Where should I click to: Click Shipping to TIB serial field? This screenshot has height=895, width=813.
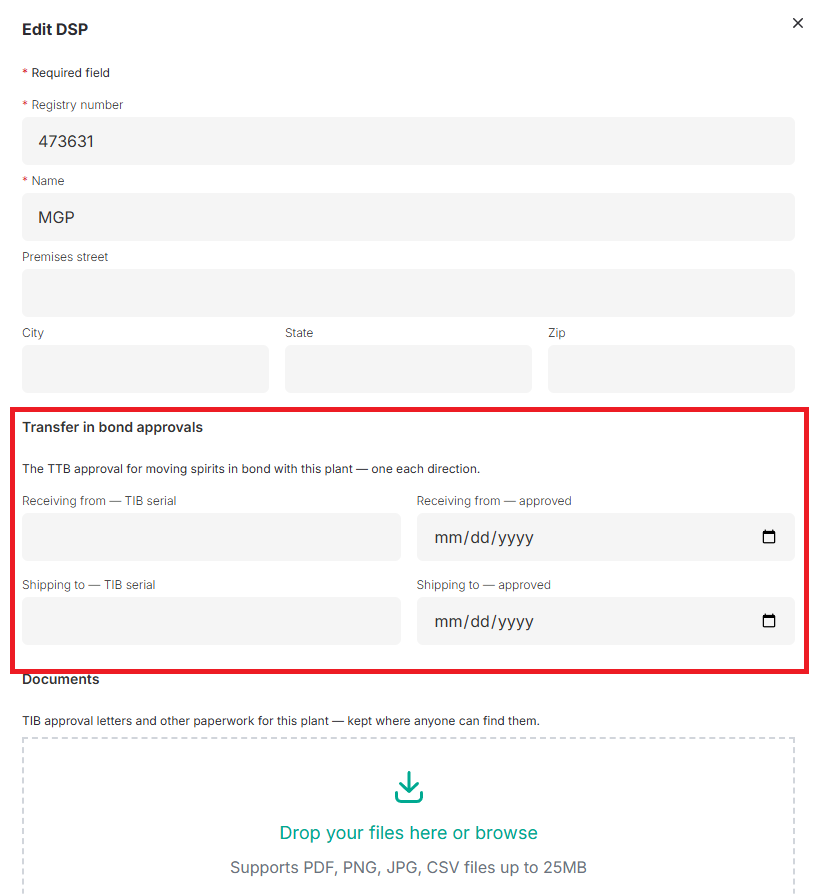click(x=211, y=621)
